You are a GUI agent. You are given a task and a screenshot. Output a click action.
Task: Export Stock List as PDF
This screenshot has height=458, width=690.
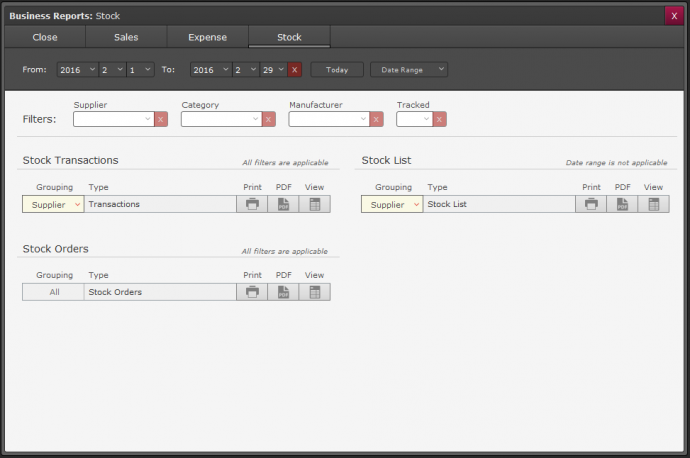click(x=622, y=204)
